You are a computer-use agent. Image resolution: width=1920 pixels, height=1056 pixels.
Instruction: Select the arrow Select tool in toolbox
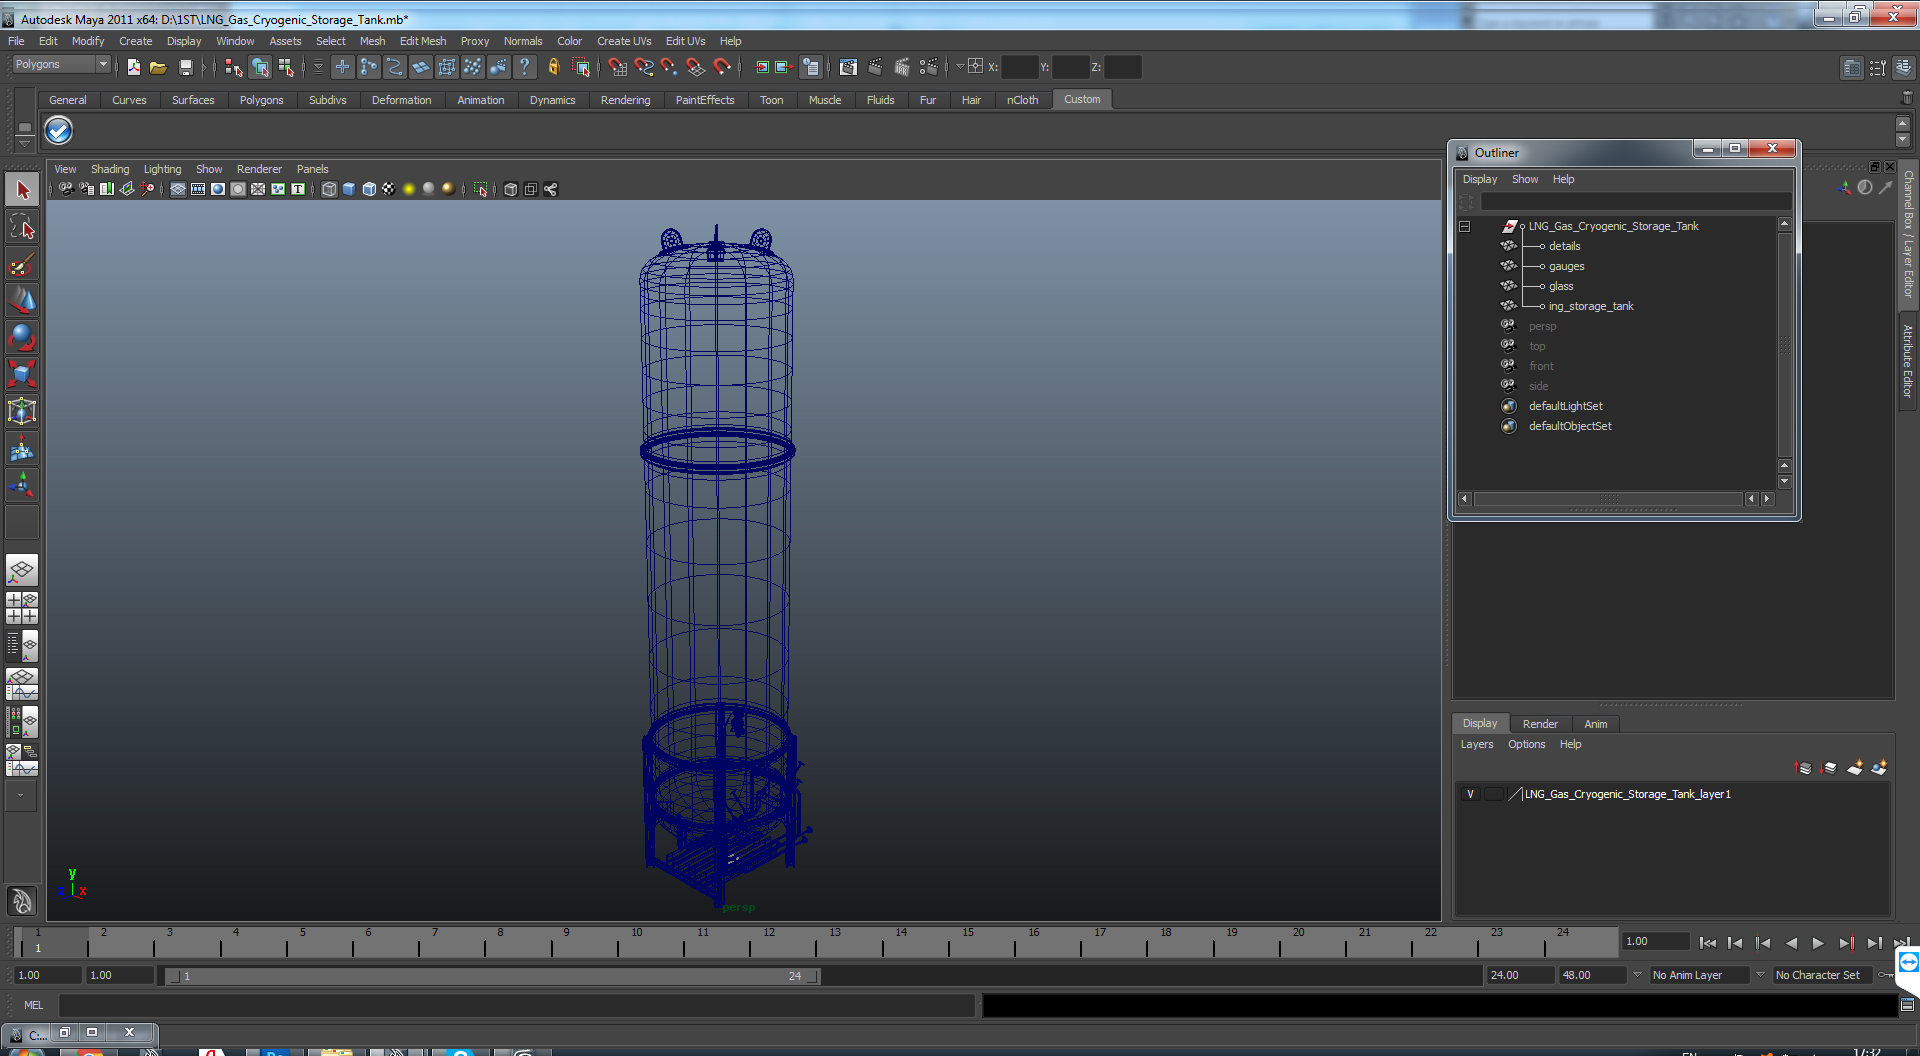(22, 189)
